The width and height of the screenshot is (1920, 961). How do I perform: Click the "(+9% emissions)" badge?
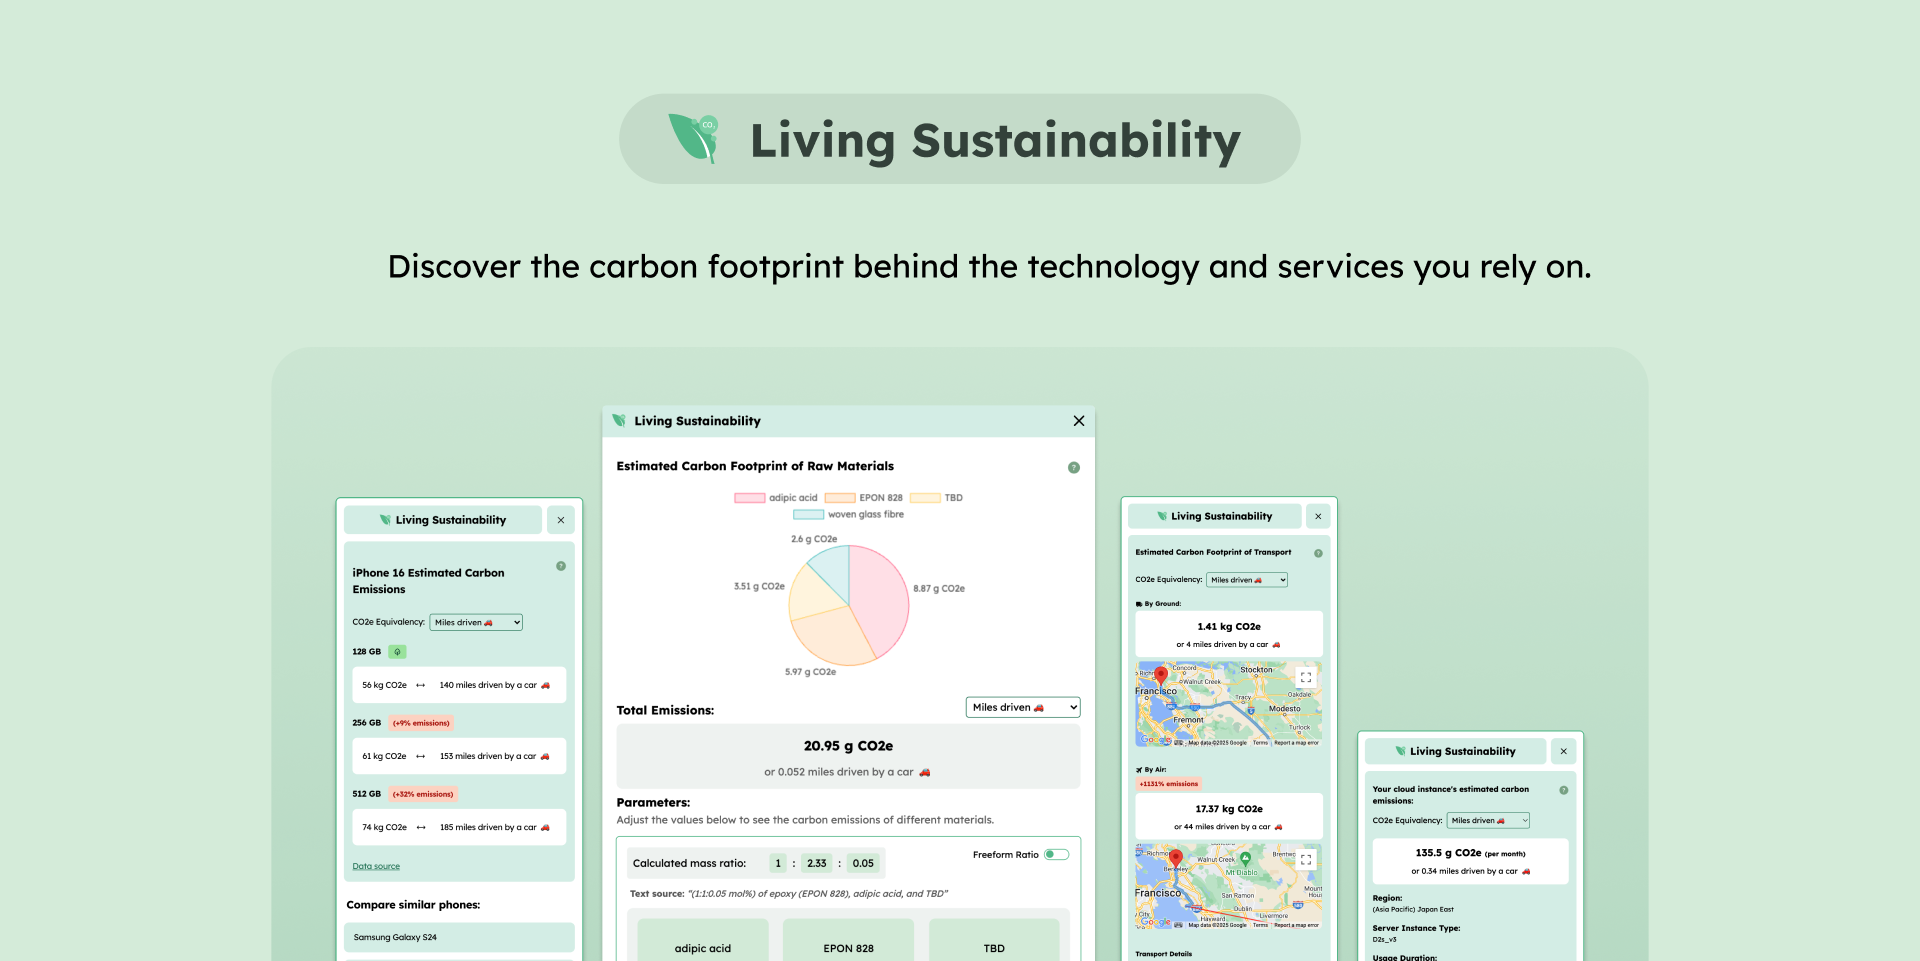pos(421,723)
